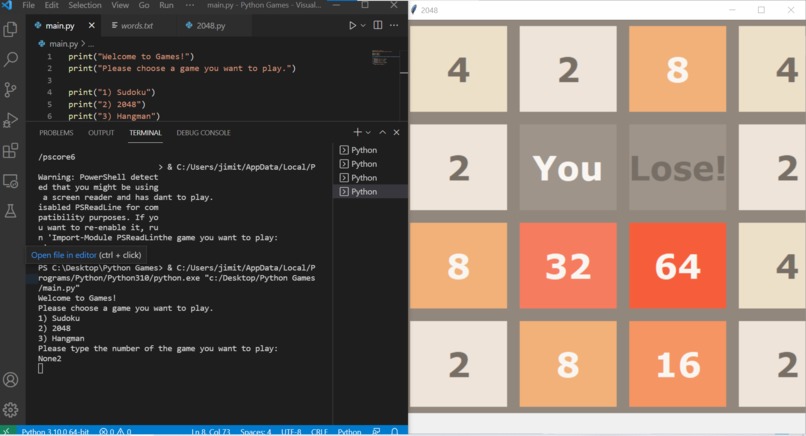Change end of line sequence CRLF
The image size is (806, 436).
[319, 431]
